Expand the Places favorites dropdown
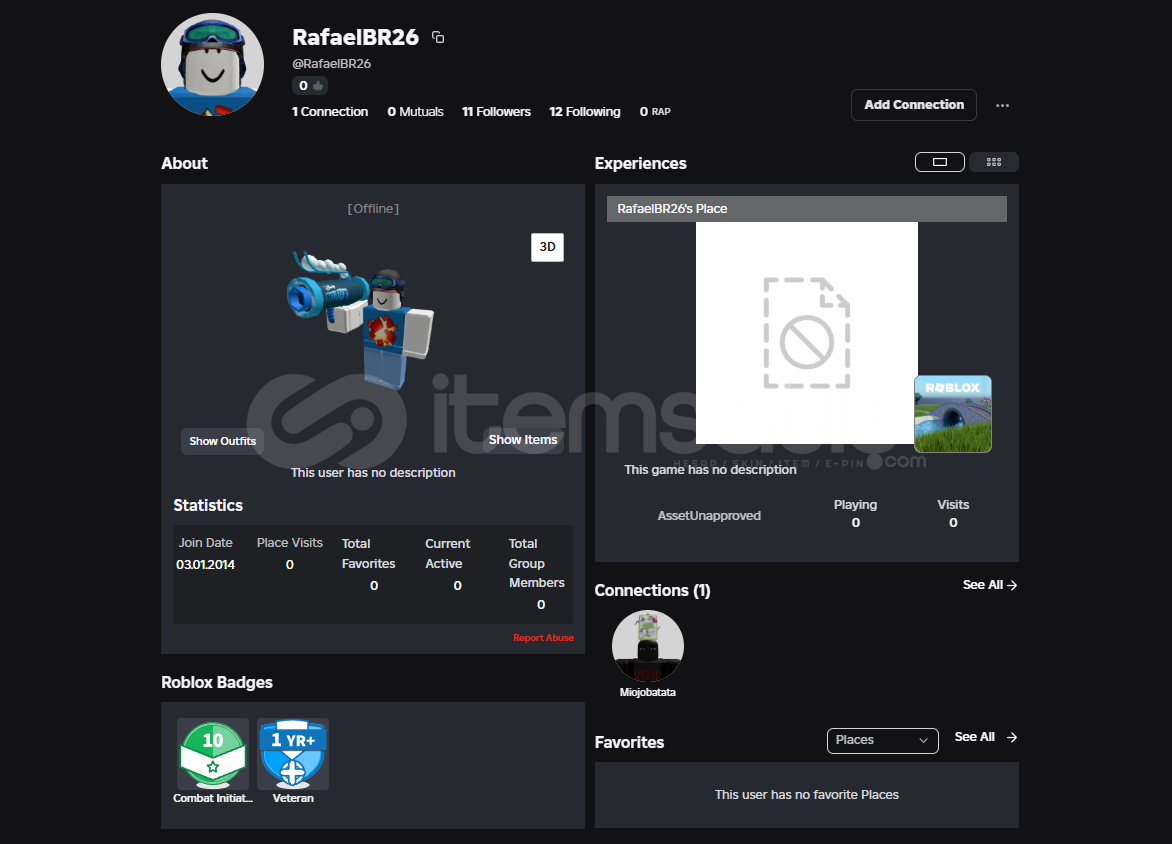 [883, 740]
